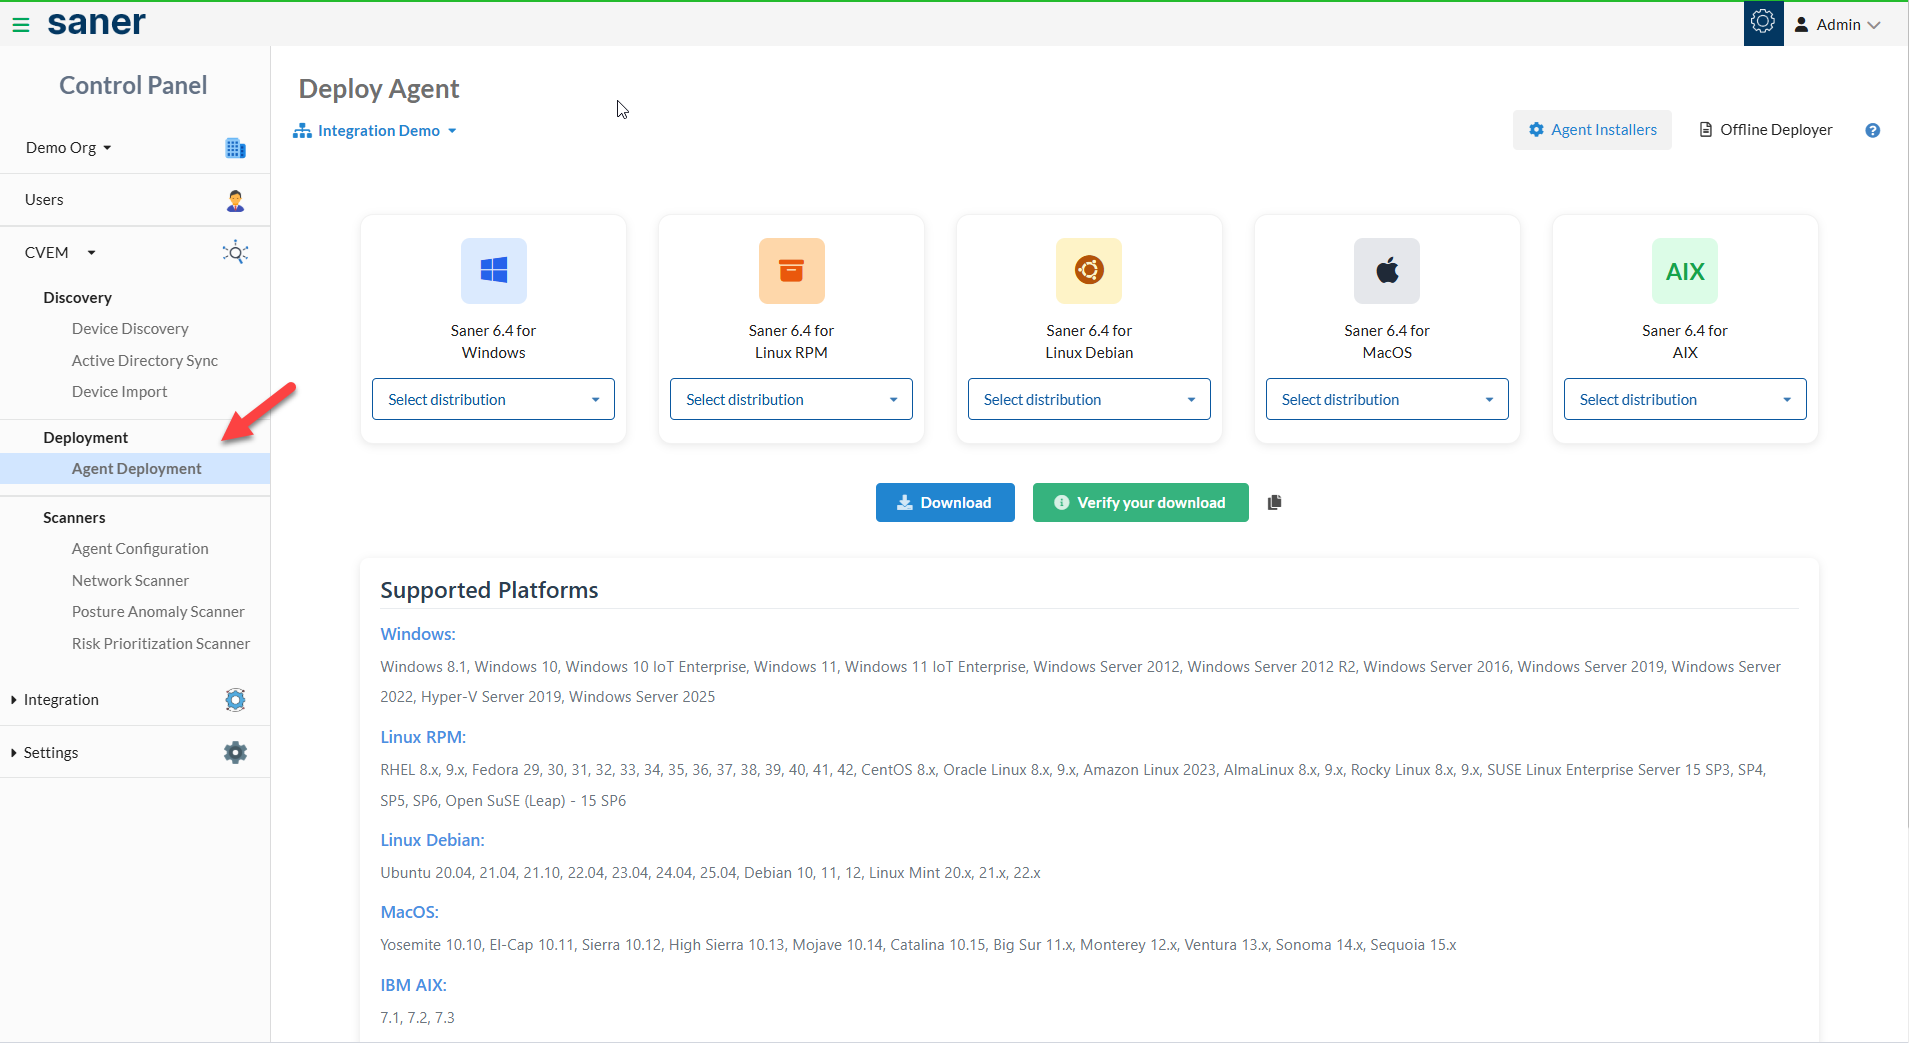Click the Apple MacOS icon
Viewport: 1909px width, 1043px height.
pos(1387,271)
